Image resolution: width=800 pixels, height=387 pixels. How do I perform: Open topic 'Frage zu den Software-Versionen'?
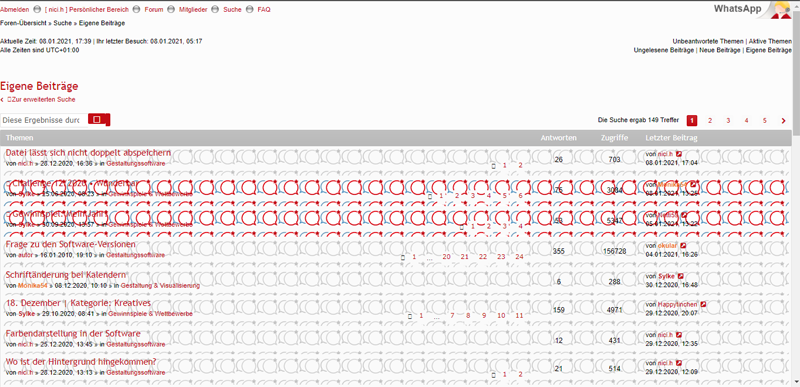coord(70,244)
